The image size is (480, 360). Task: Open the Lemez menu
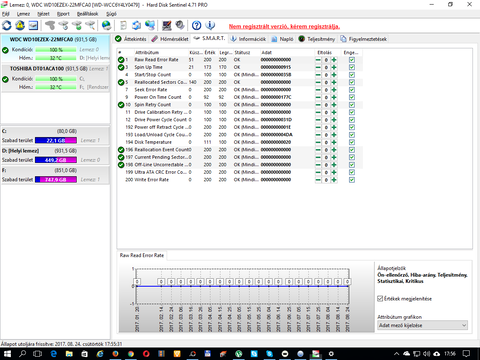pos(23,14)
